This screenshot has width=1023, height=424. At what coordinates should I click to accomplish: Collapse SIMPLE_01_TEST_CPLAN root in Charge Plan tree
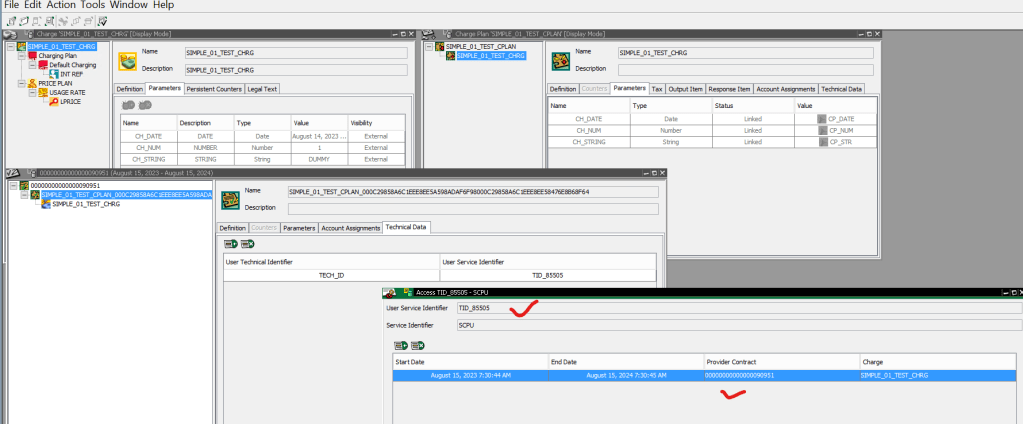[x=429, y=47]
